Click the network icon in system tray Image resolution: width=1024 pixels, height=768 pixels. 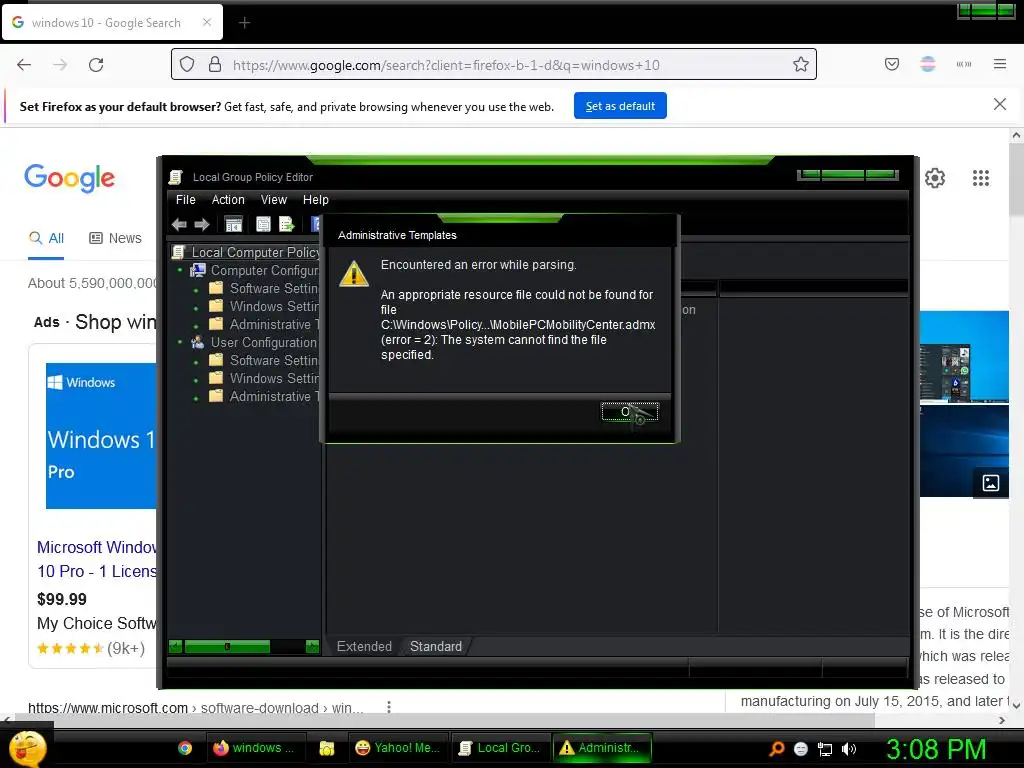point(825,749)
